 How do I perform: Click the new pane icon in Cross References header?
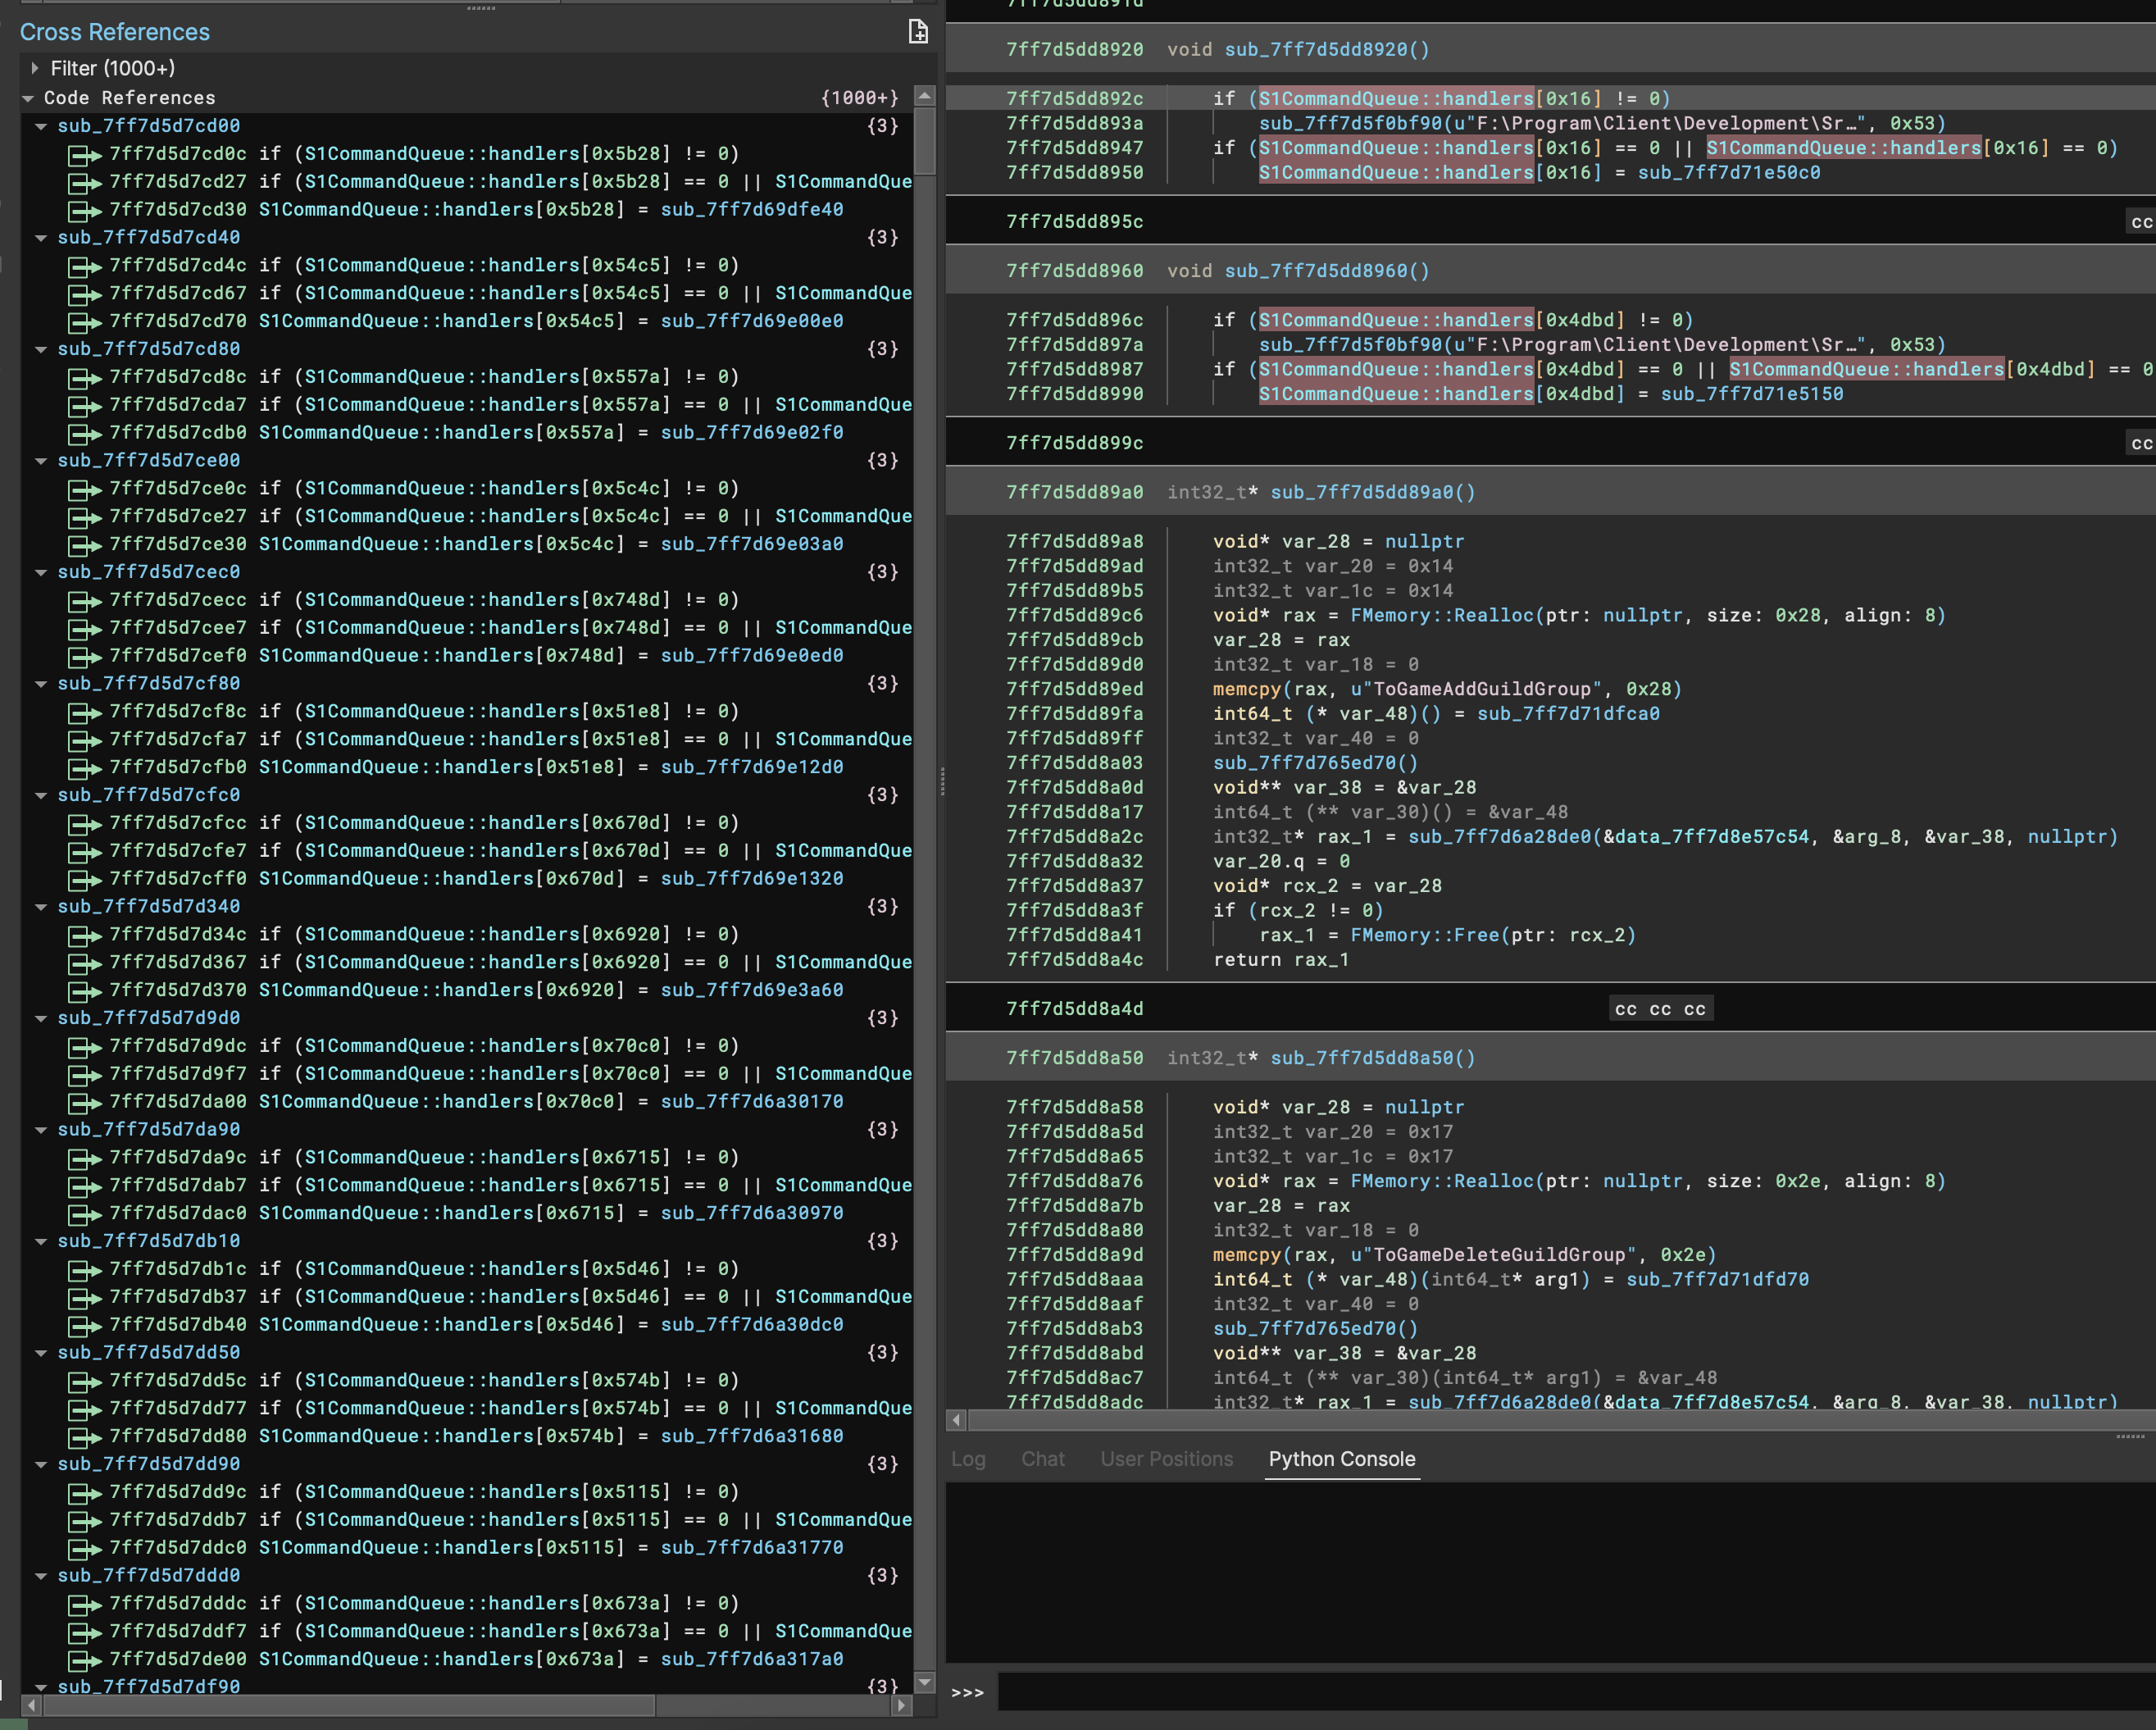coord(918,33)
